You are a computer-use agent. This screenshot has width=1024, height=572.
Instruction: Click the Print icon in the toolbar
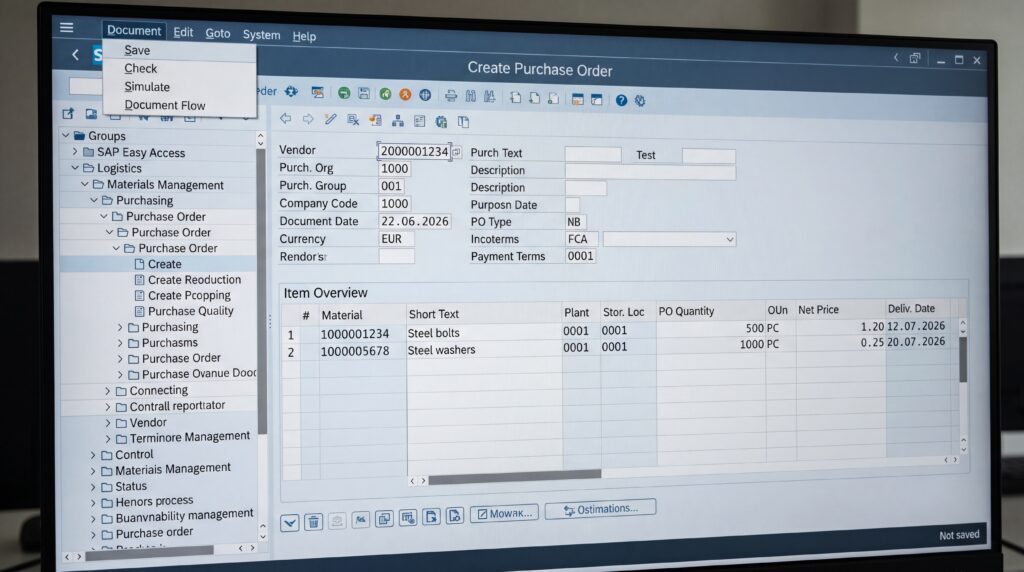[x=451, y=96]
